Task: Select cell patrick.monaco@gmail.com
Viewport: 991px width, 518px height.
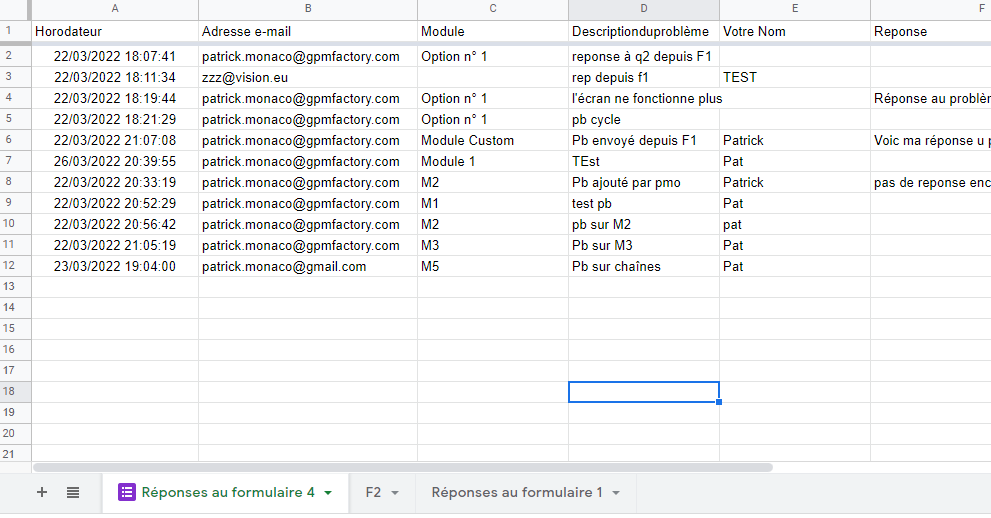Action: 308,266
